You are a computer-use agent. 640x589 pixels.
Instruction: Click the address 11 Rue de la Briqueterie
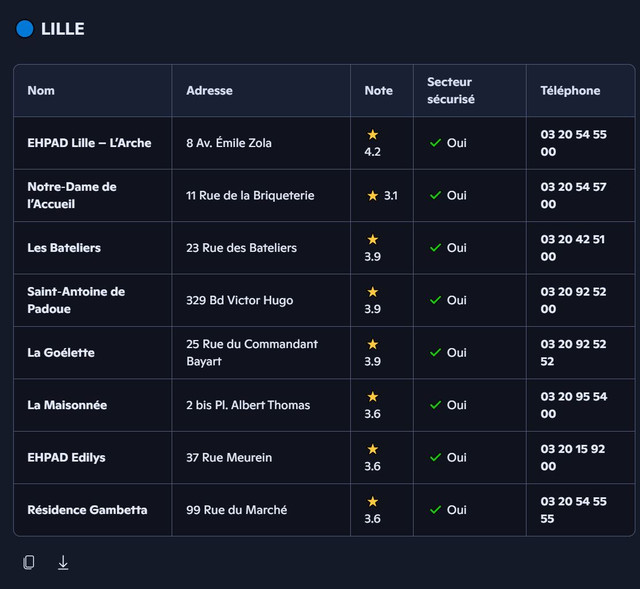250,196
